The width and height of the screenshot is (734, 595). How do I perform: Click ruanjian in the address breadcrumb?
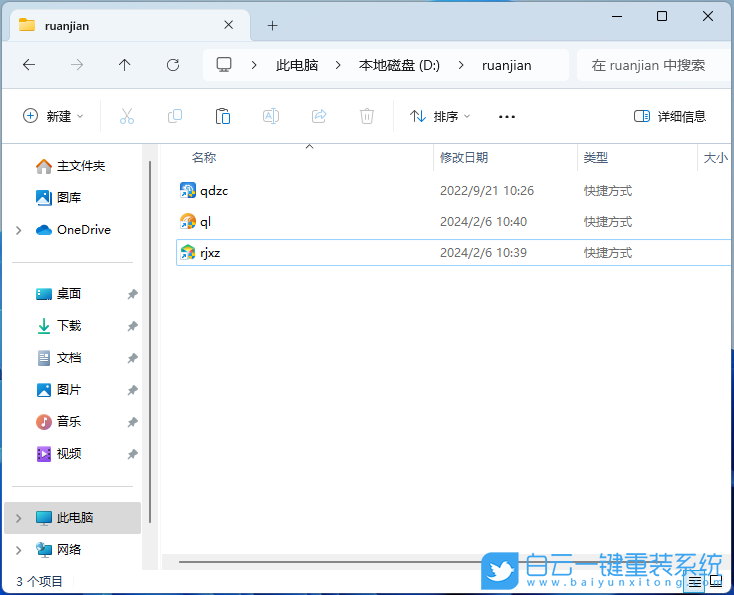point(506,65)
